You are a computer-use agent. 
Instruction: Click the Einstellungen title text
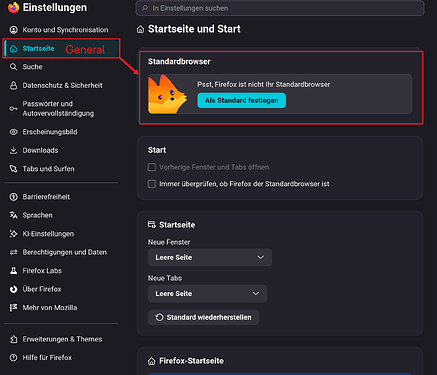[55, 7]
